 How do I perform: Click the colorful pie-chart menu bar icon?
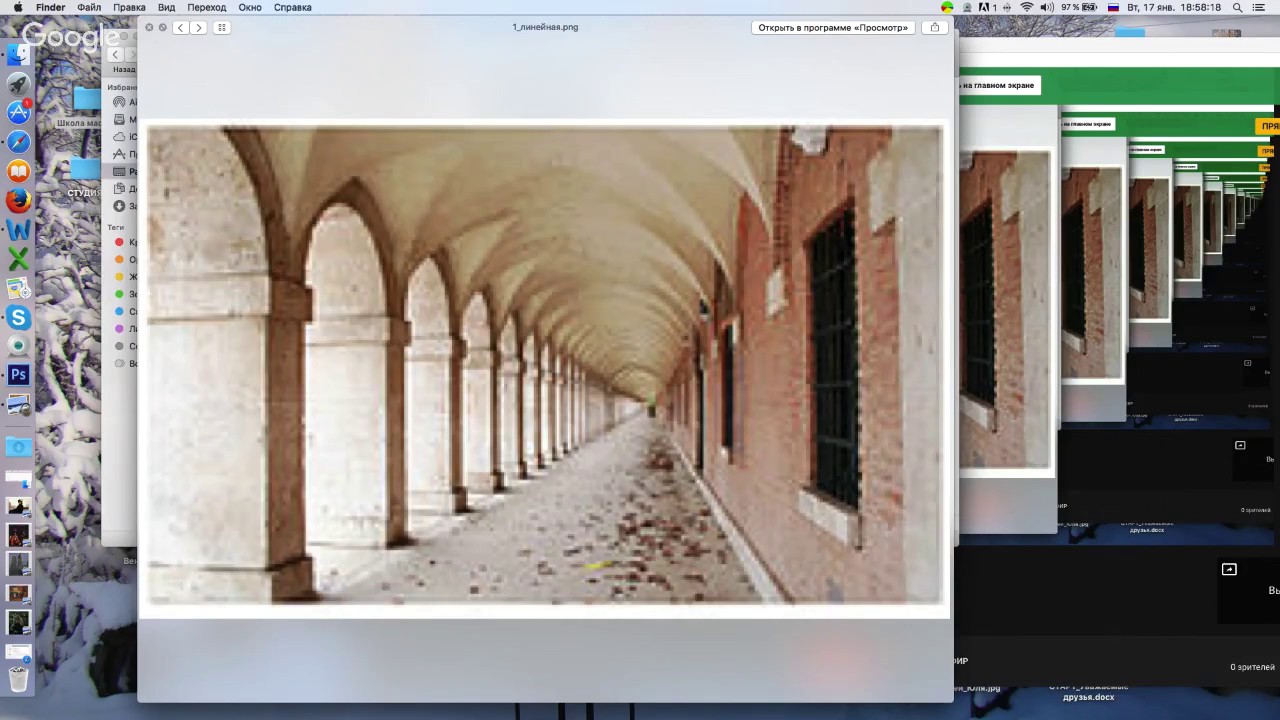click(x=947, y=7)
